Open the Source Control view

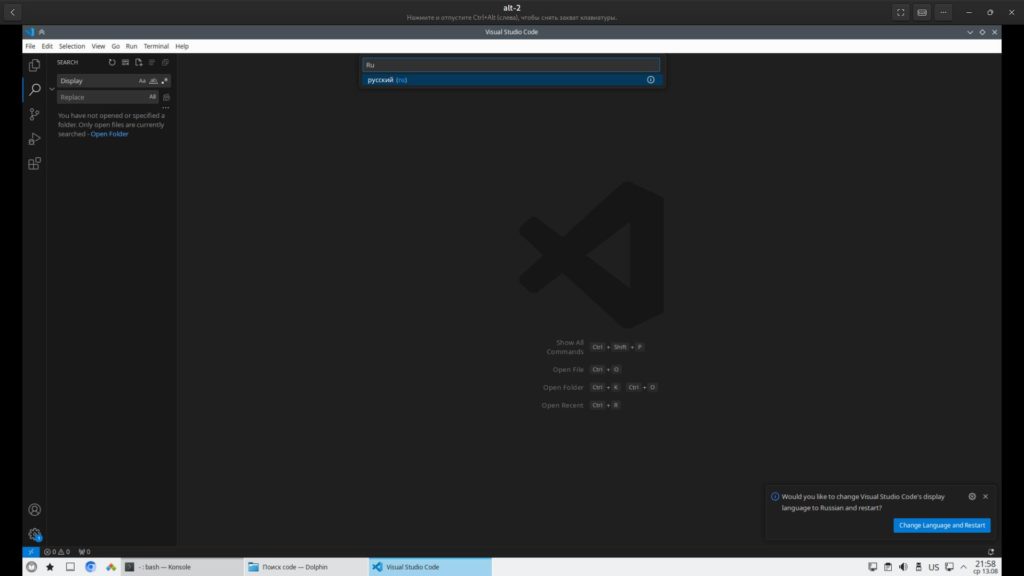click(x=34, y=114)
